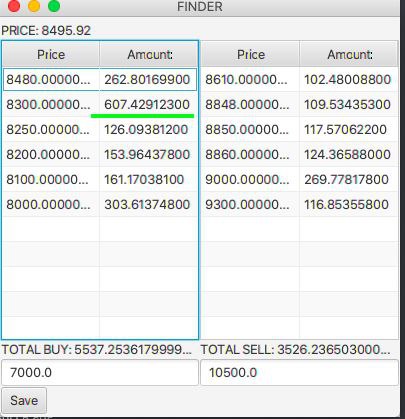Select amount cell 124.36588000
405x419 pixels.
tap(349, 154)
